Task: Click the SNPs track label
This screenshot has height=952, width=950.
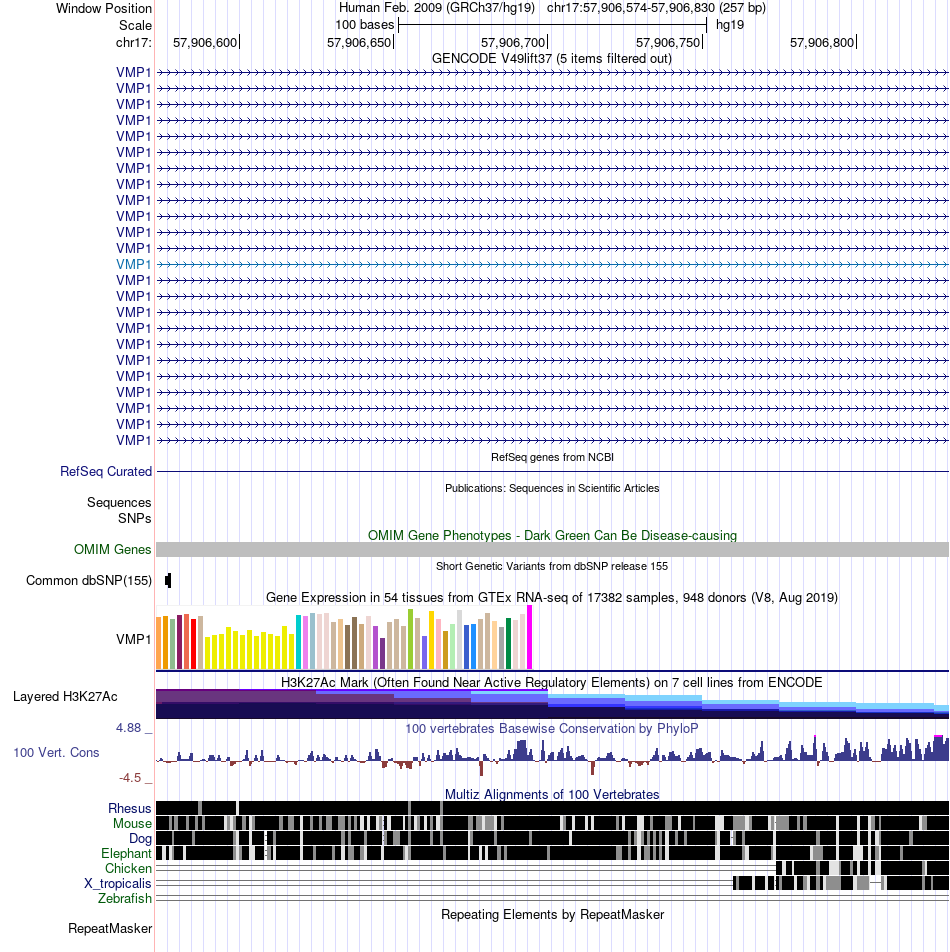Action: pos(134,518)
